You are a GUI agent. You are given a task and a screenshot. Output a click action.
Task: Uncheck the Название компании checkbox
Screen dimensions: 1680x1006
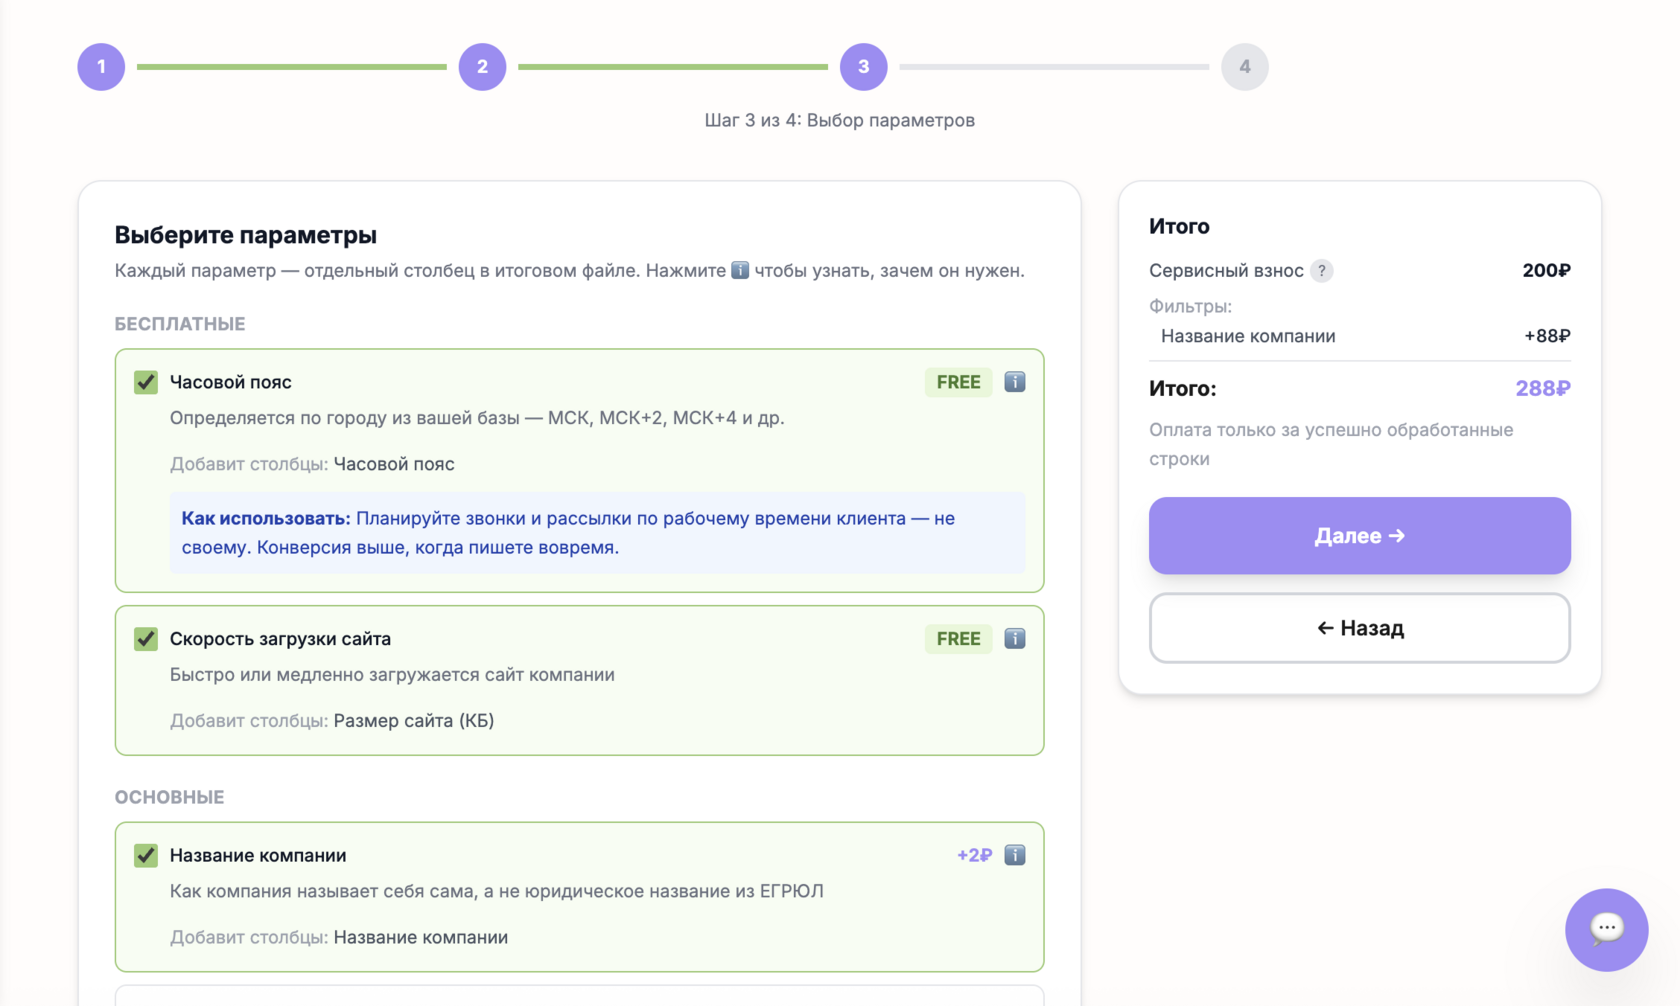click(x=146, y=855)
